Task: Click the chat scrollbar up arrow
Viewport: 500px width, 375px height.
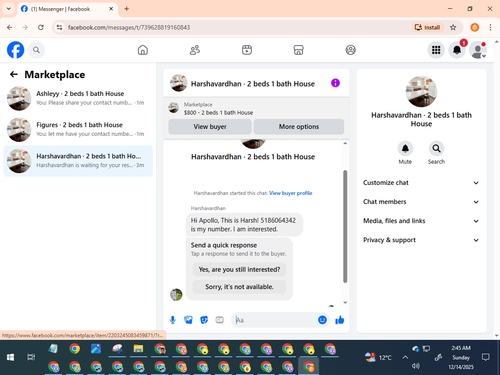Action: [x=345, y=143]
